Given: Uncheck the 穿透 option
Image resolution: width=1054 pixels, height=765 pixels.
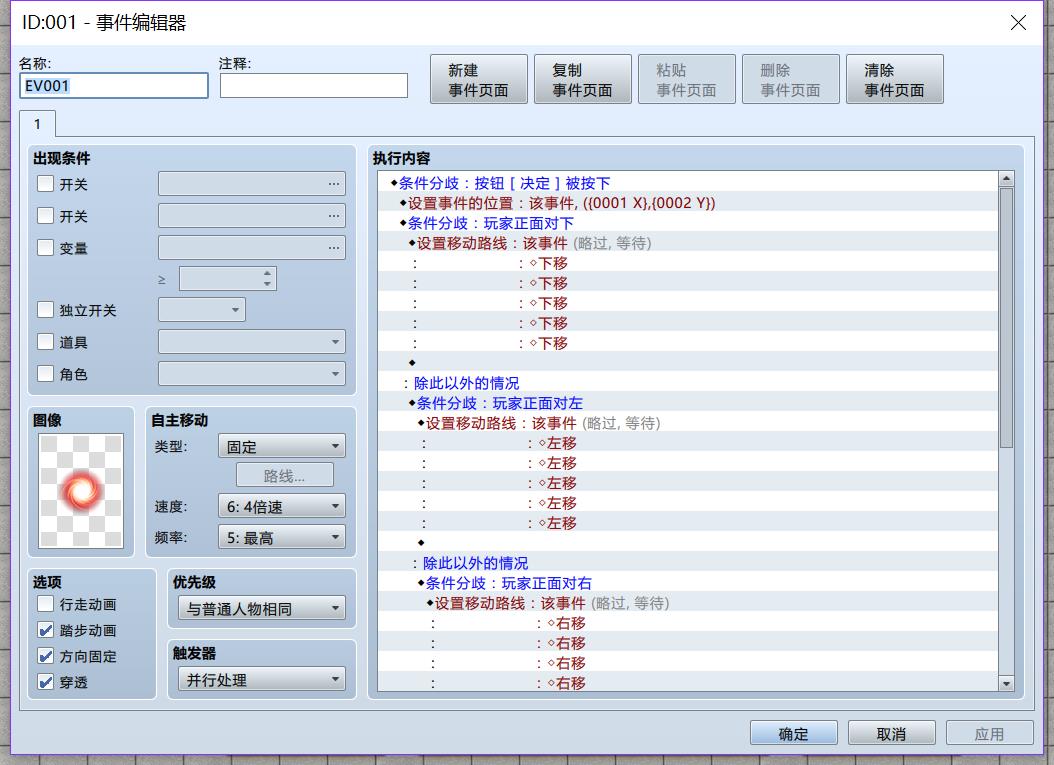Looking at the screenshot, I should [x=45, y=682].
